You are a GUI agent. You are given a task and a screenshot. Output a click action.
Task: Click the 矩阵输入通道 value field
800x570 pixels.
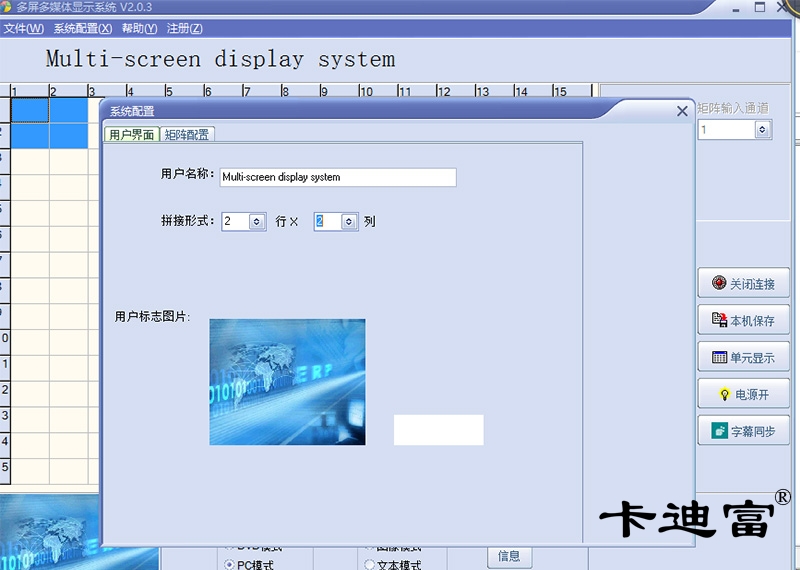[x=727, y=130]
